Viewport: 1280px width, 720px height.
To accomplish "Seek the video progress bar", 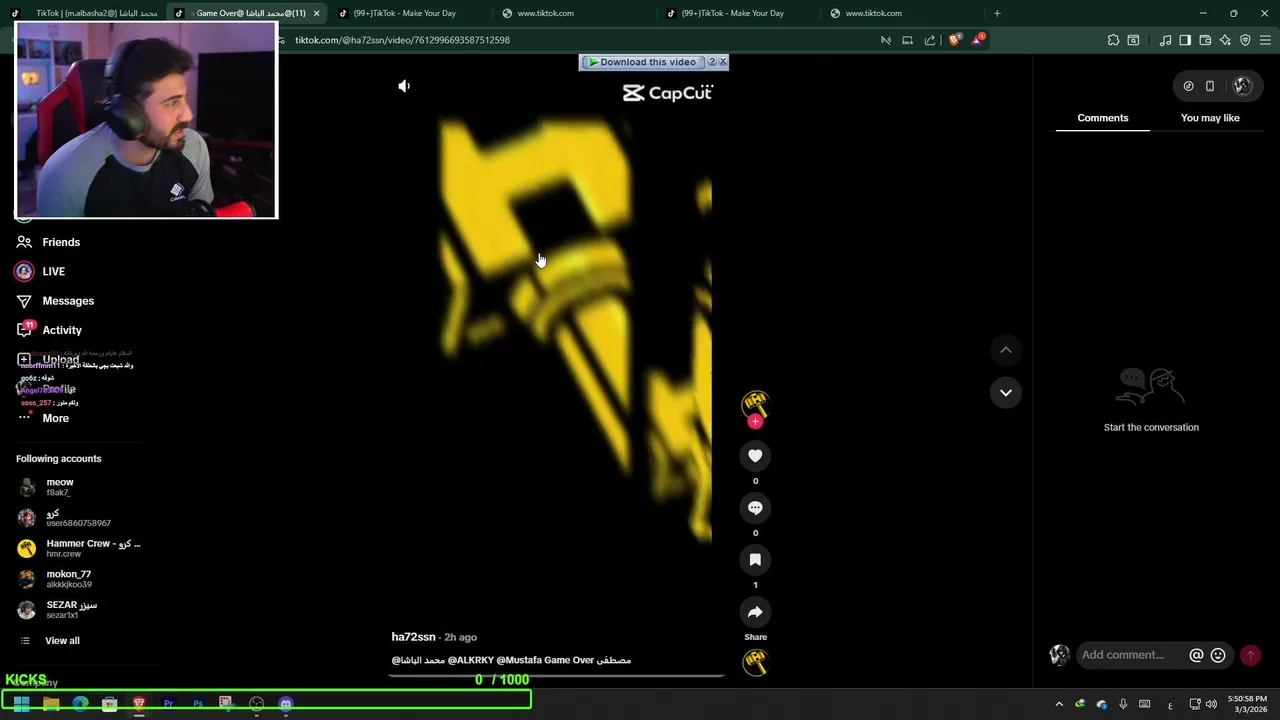I will [556, 675].
